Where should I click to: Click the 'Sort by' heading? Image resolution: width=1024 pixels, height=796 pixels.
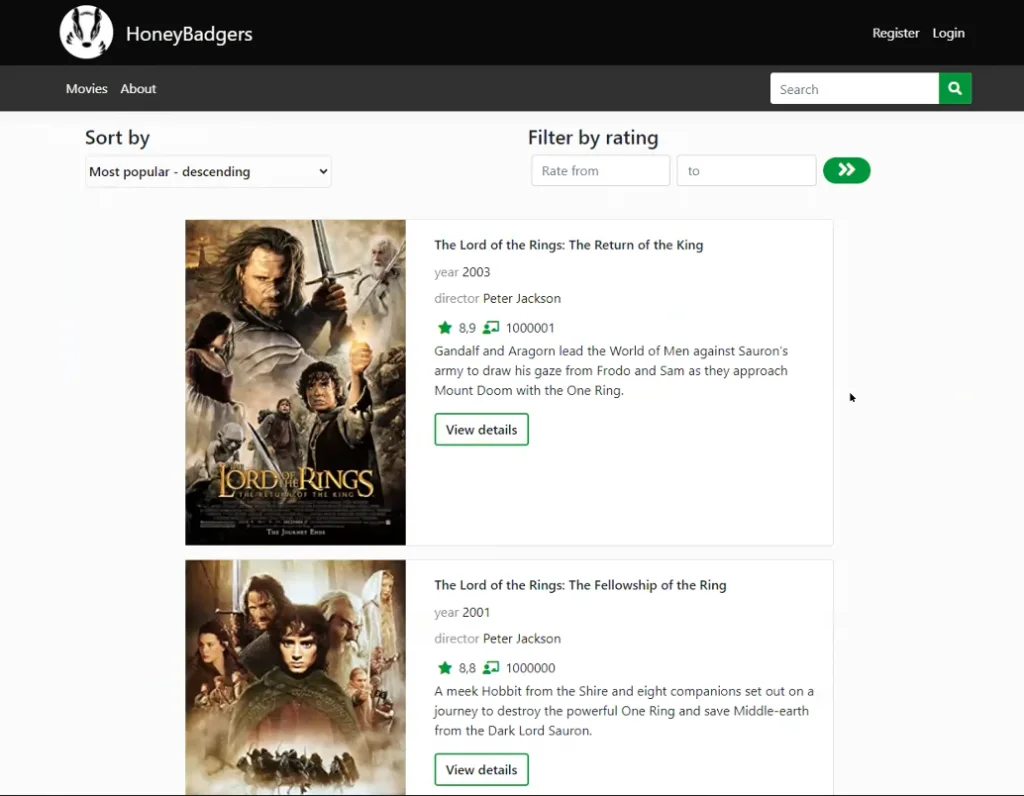tap(118, 138)
